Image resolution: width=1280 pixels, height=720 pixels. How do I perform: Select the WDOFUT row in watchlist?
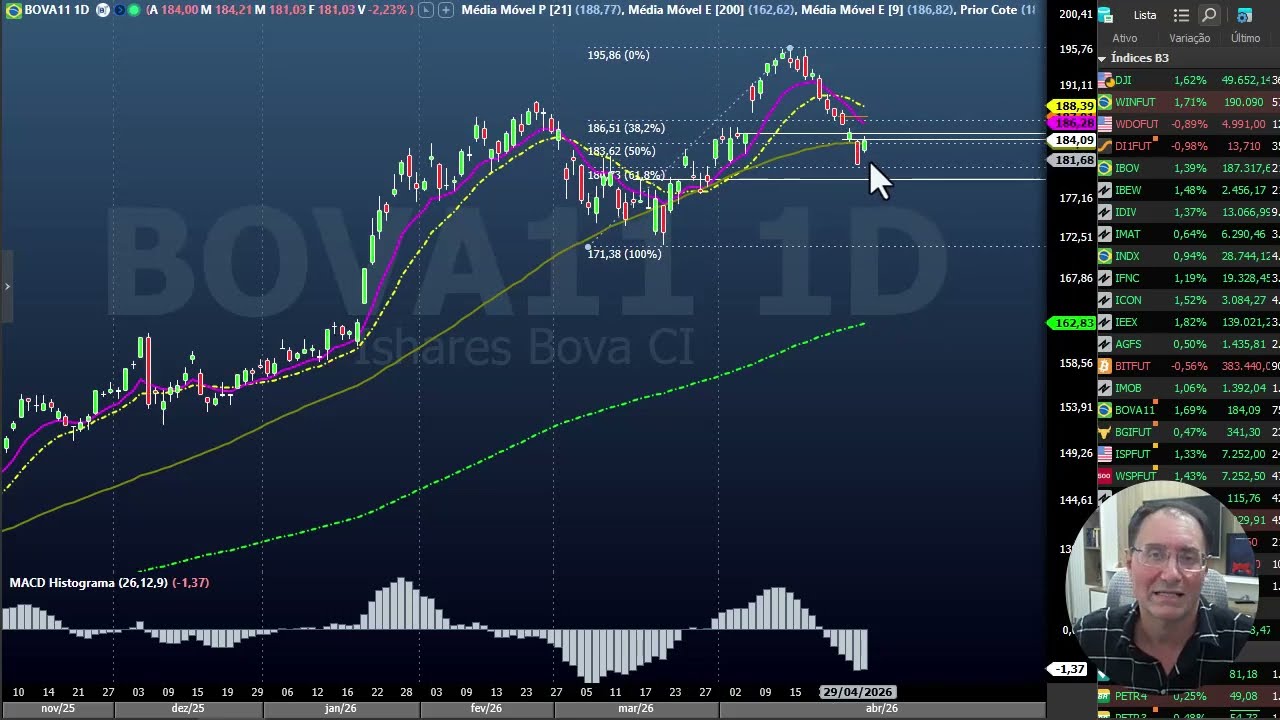point(1188,124)
